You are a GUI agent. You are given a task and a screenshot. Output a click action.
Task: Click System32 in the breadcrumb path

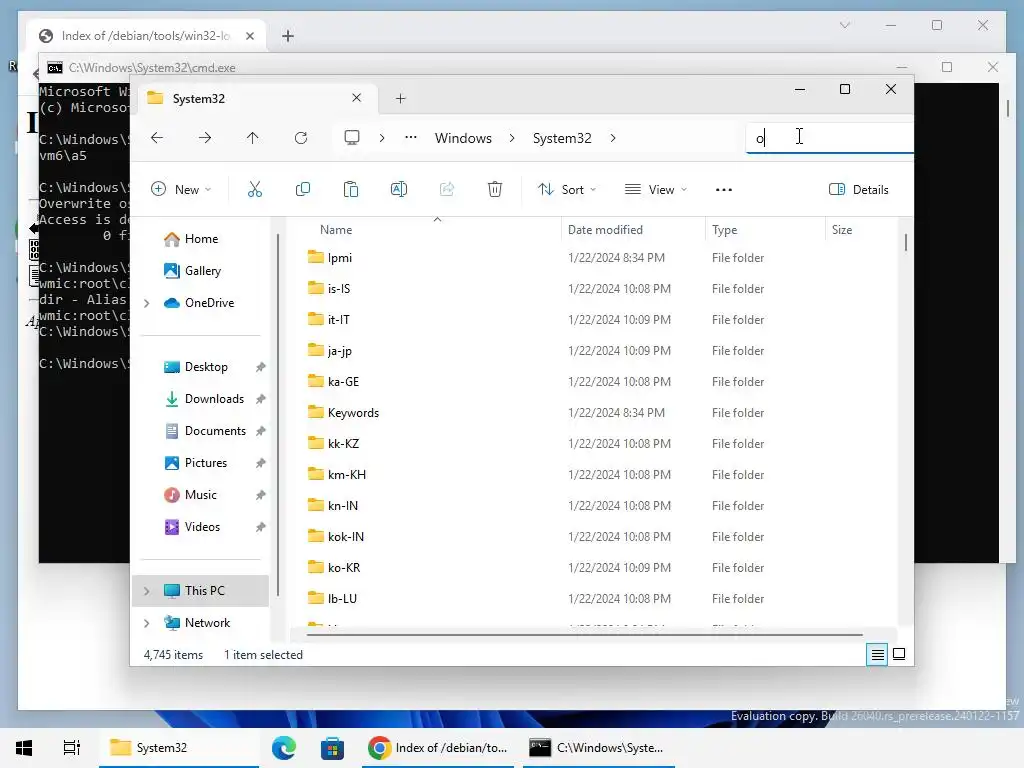click(x=562, y=138)
